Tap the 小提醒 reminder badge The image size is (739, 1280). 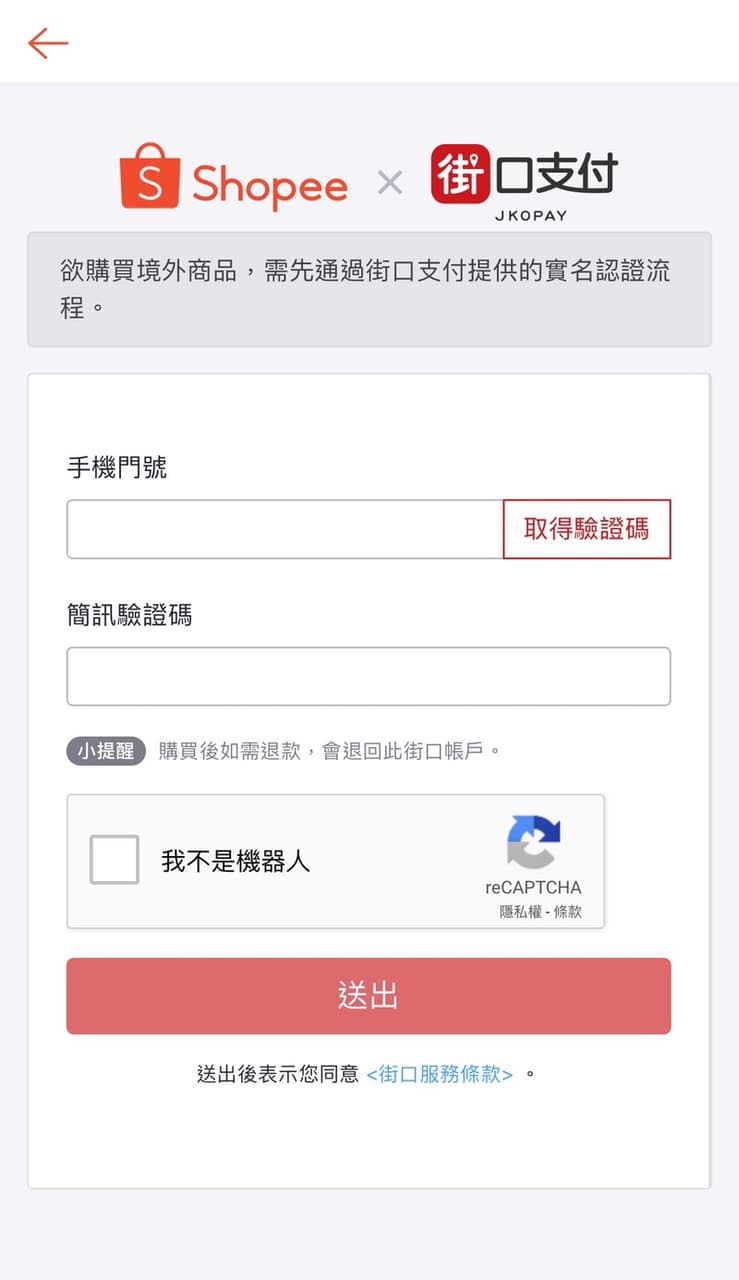click(106, 751)
